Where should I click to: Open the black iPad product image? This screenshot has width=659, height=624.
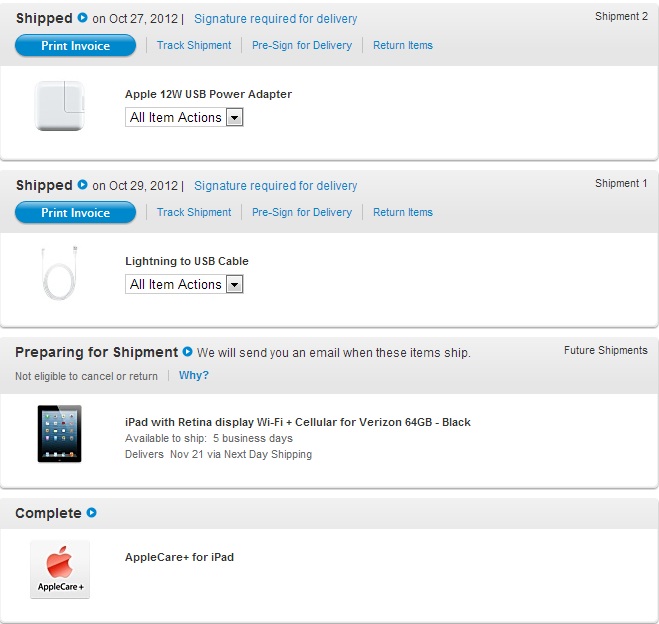click(59, 434)
